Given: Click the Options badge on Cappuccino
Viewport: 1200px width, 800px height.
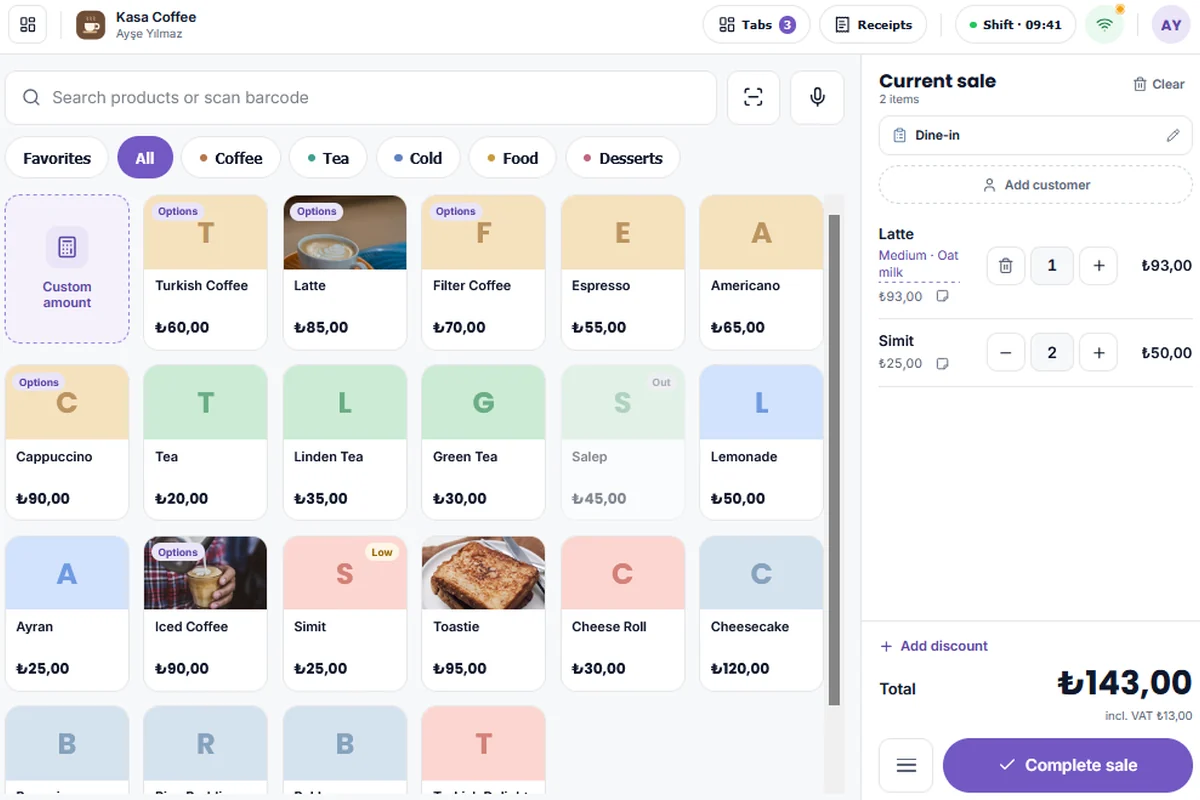Looking at the screenshot, I should pos(39,382).
